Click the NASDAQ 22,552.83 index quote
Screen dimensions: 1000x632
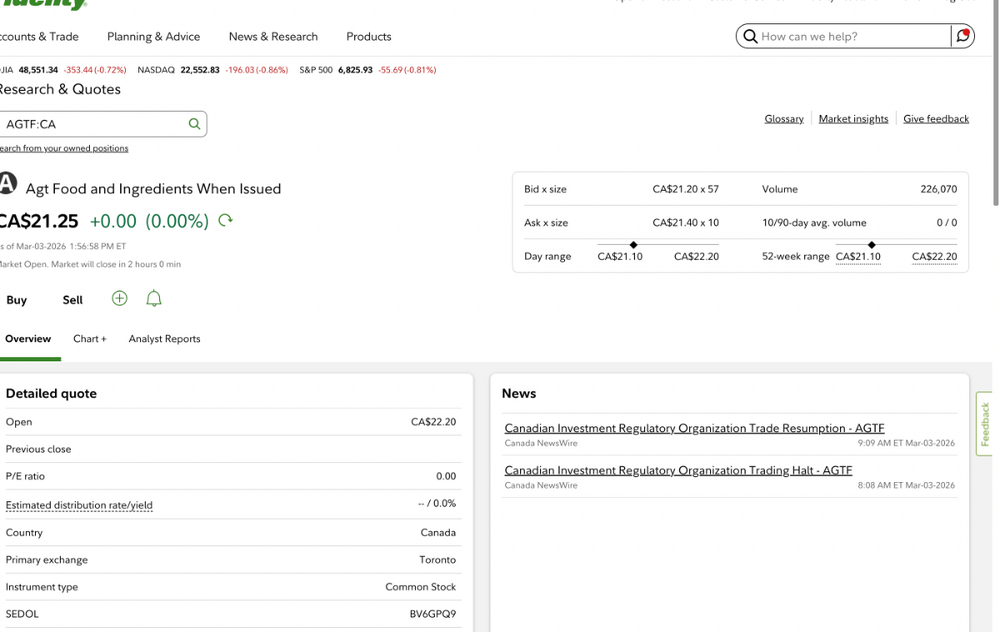pyautogui.click(x=212, y=70)
